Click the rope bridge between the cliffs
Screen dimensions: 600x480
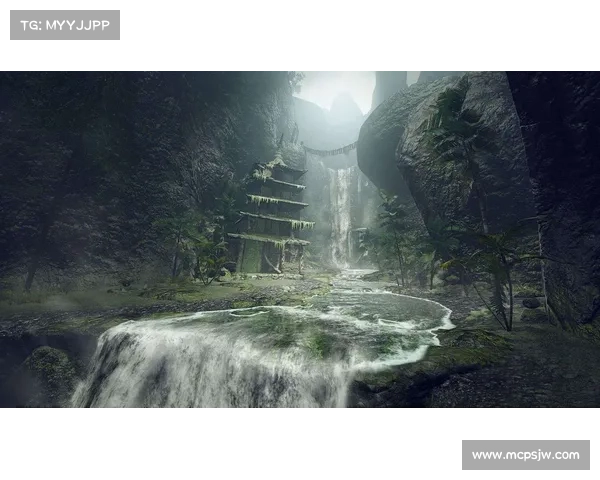331,151
